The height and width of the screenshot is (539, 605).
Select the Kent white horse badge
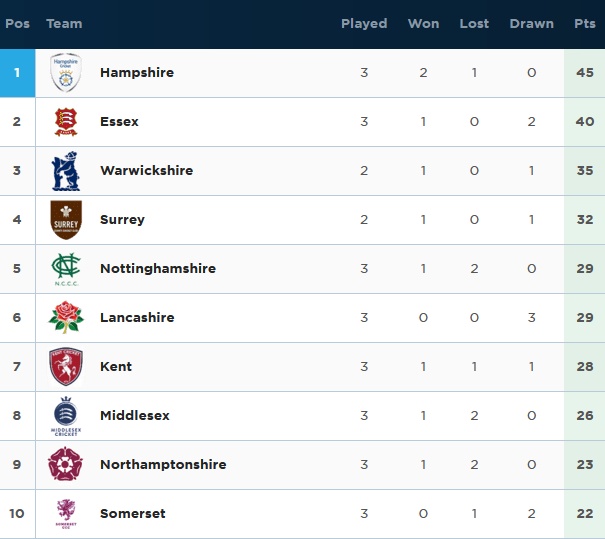(x=66, y=367)
